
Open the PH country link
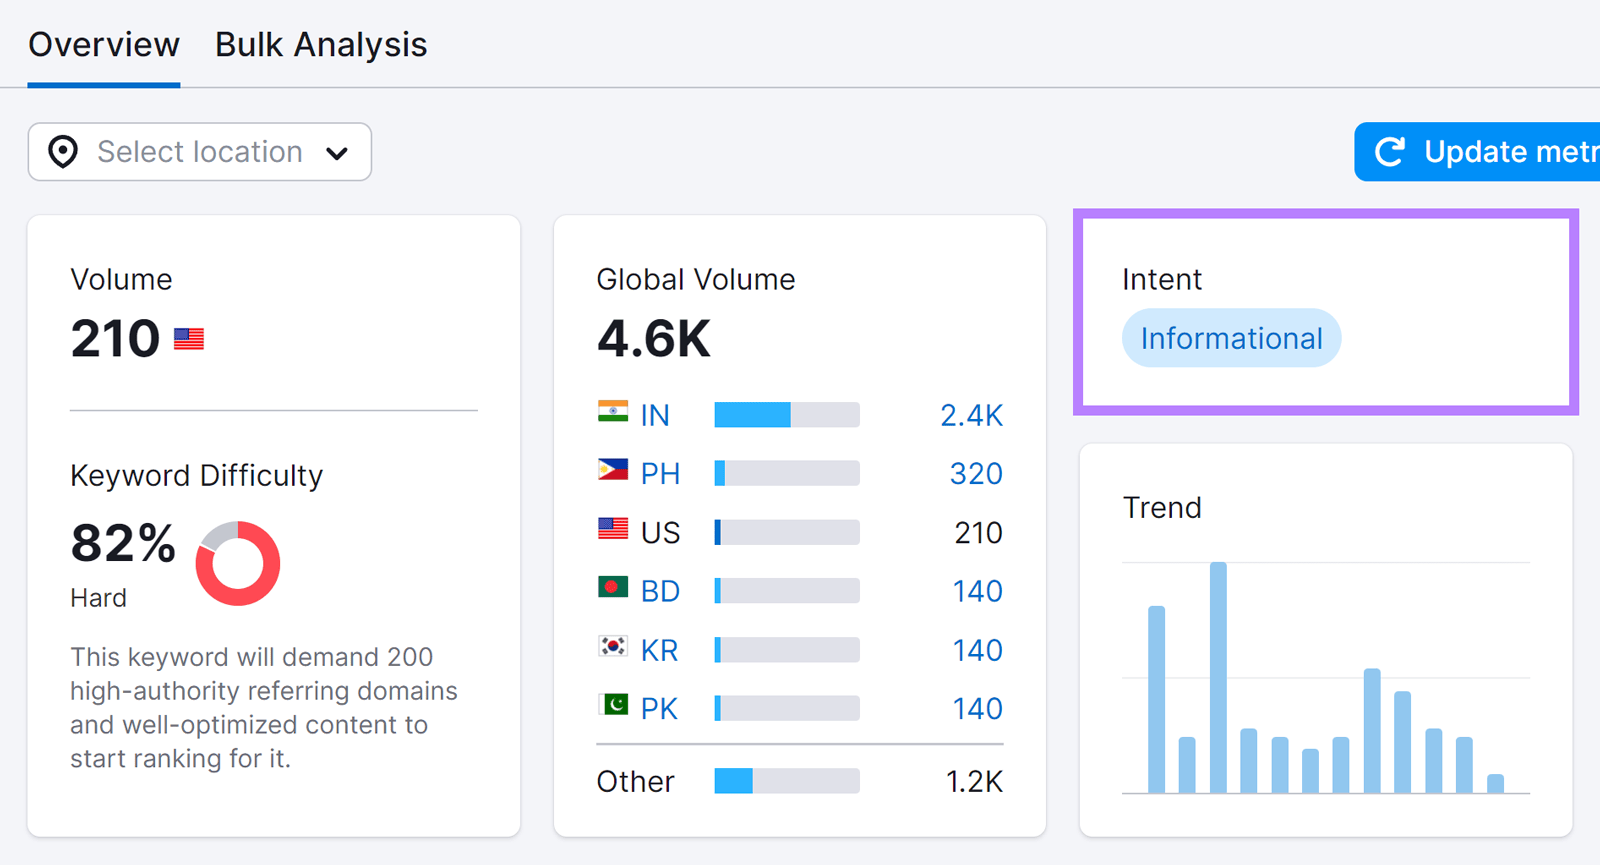(660, 473)
